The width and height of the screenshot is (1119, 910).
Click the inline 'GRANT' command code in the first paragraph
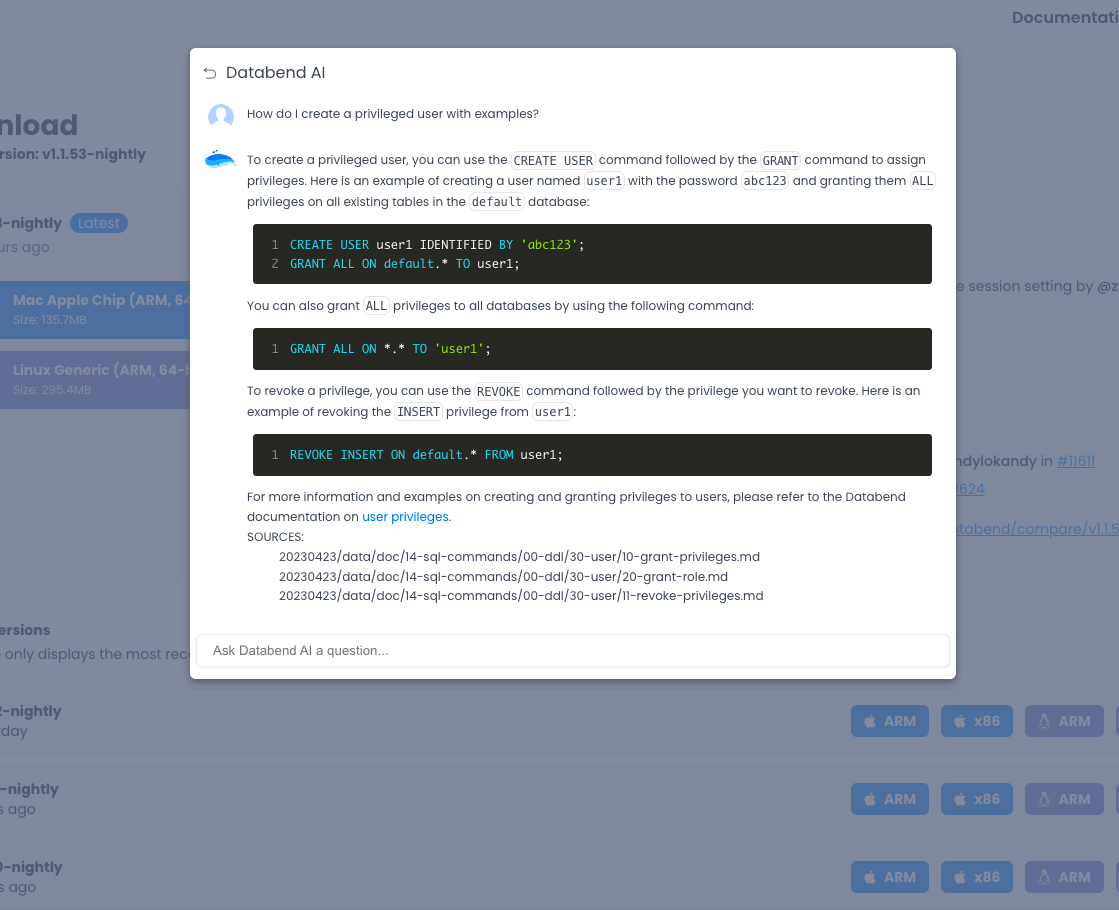pos(780,160)
